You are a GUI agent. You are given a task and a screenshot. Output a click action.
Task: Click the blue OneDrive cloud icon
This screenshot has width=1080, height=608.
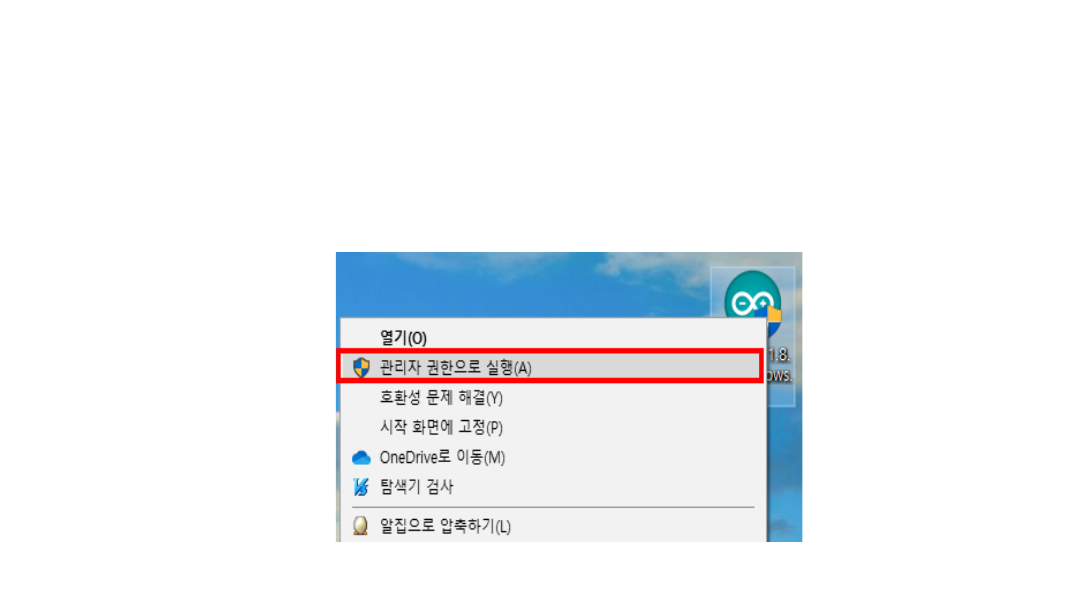361,457
